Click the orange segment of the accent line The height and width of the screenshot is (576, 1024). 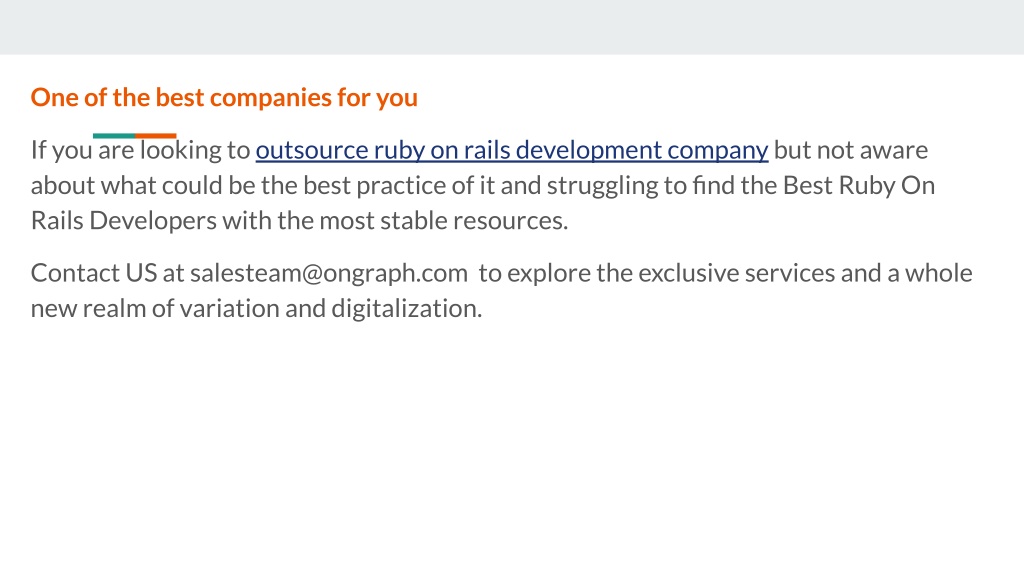coord(155,136)
